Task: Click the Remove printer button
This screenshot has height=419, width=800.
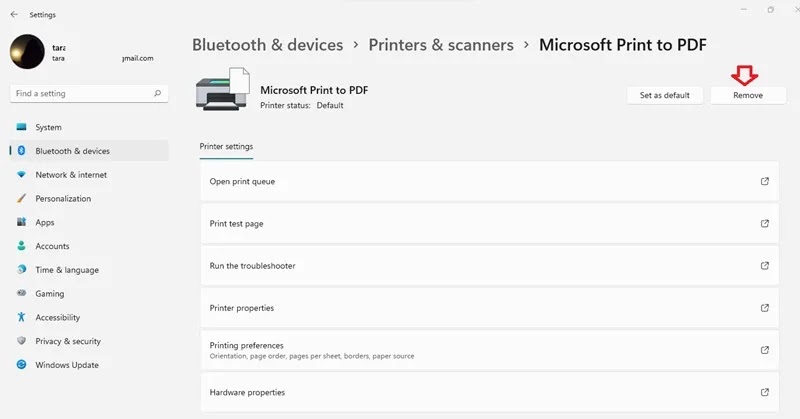Action: pyautogui.click(x=748, y=95)
